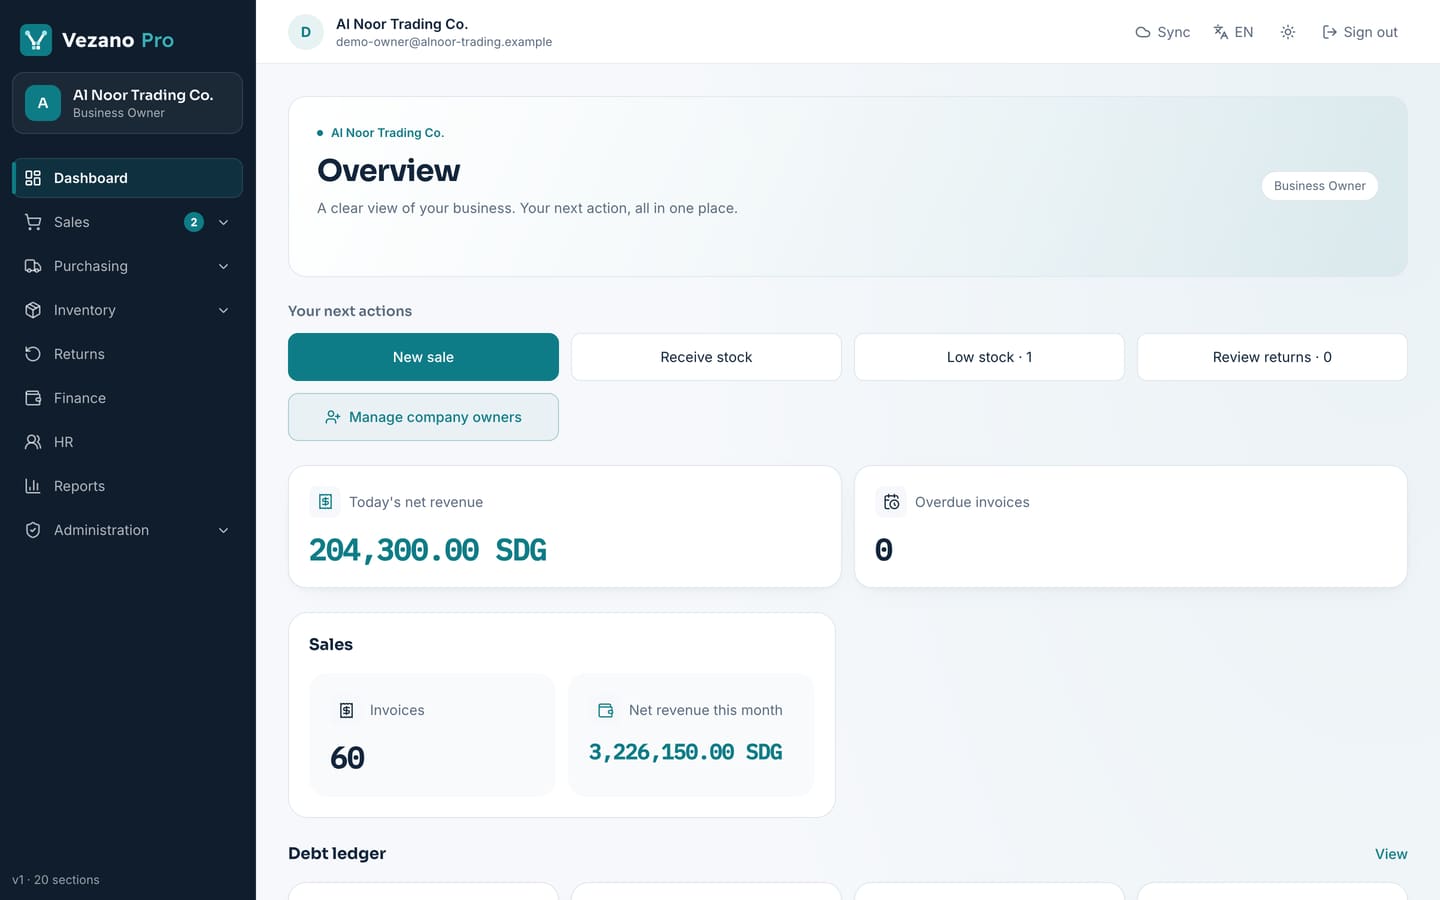This screenshot has width=1440, height=900.
Task: Click the Finance wallet icon
Action: 33,398
